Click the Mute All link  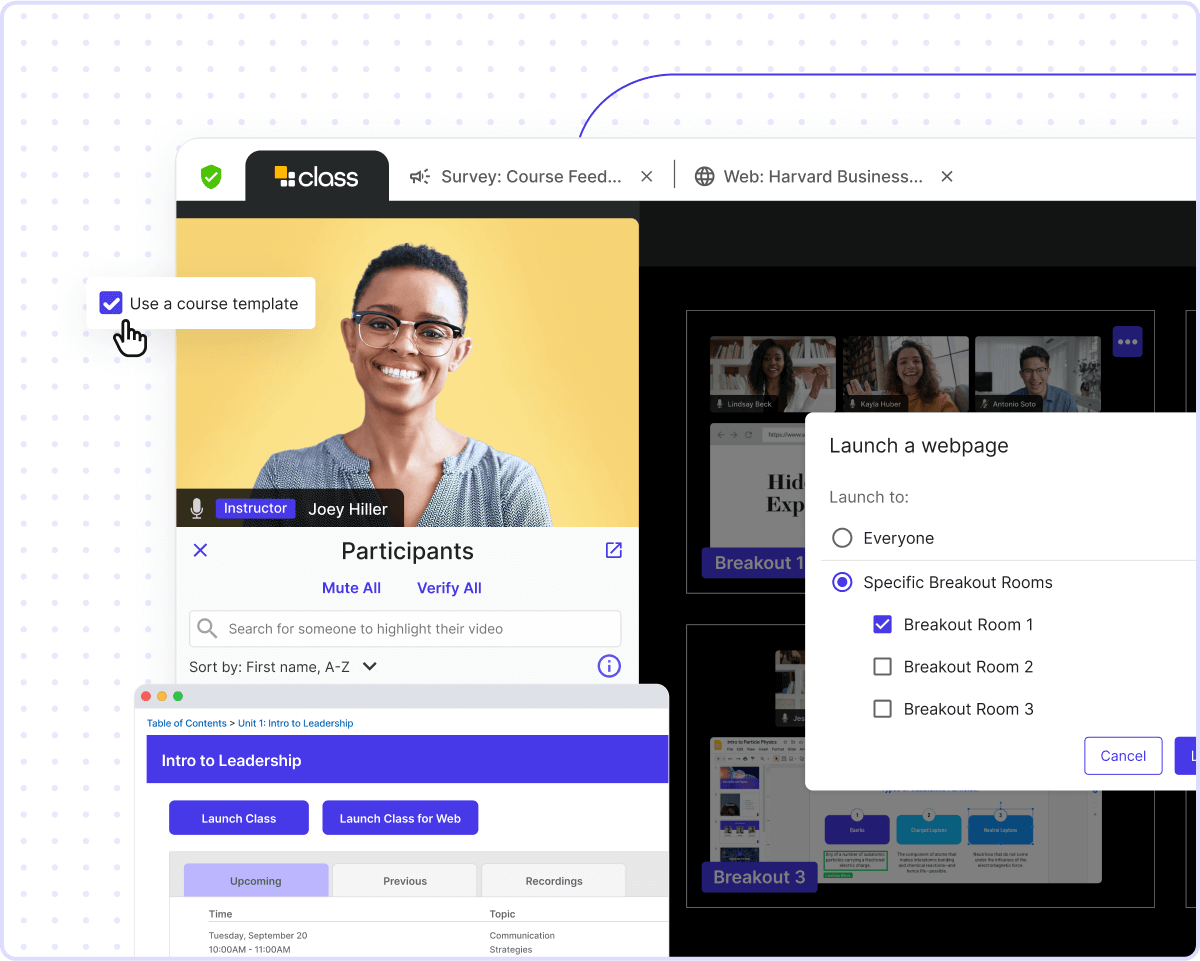[351, 588]
